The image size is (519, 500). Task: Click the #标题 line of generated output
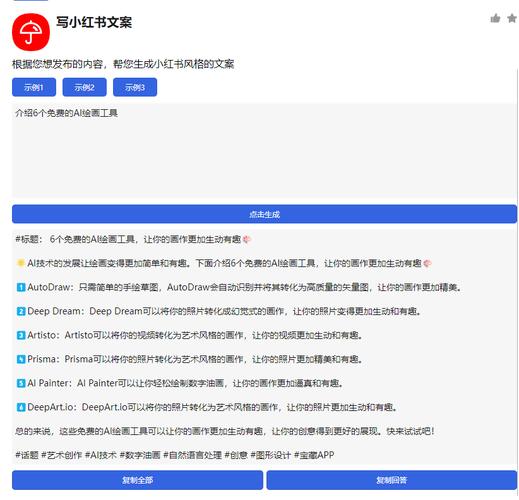coord(133,239)
